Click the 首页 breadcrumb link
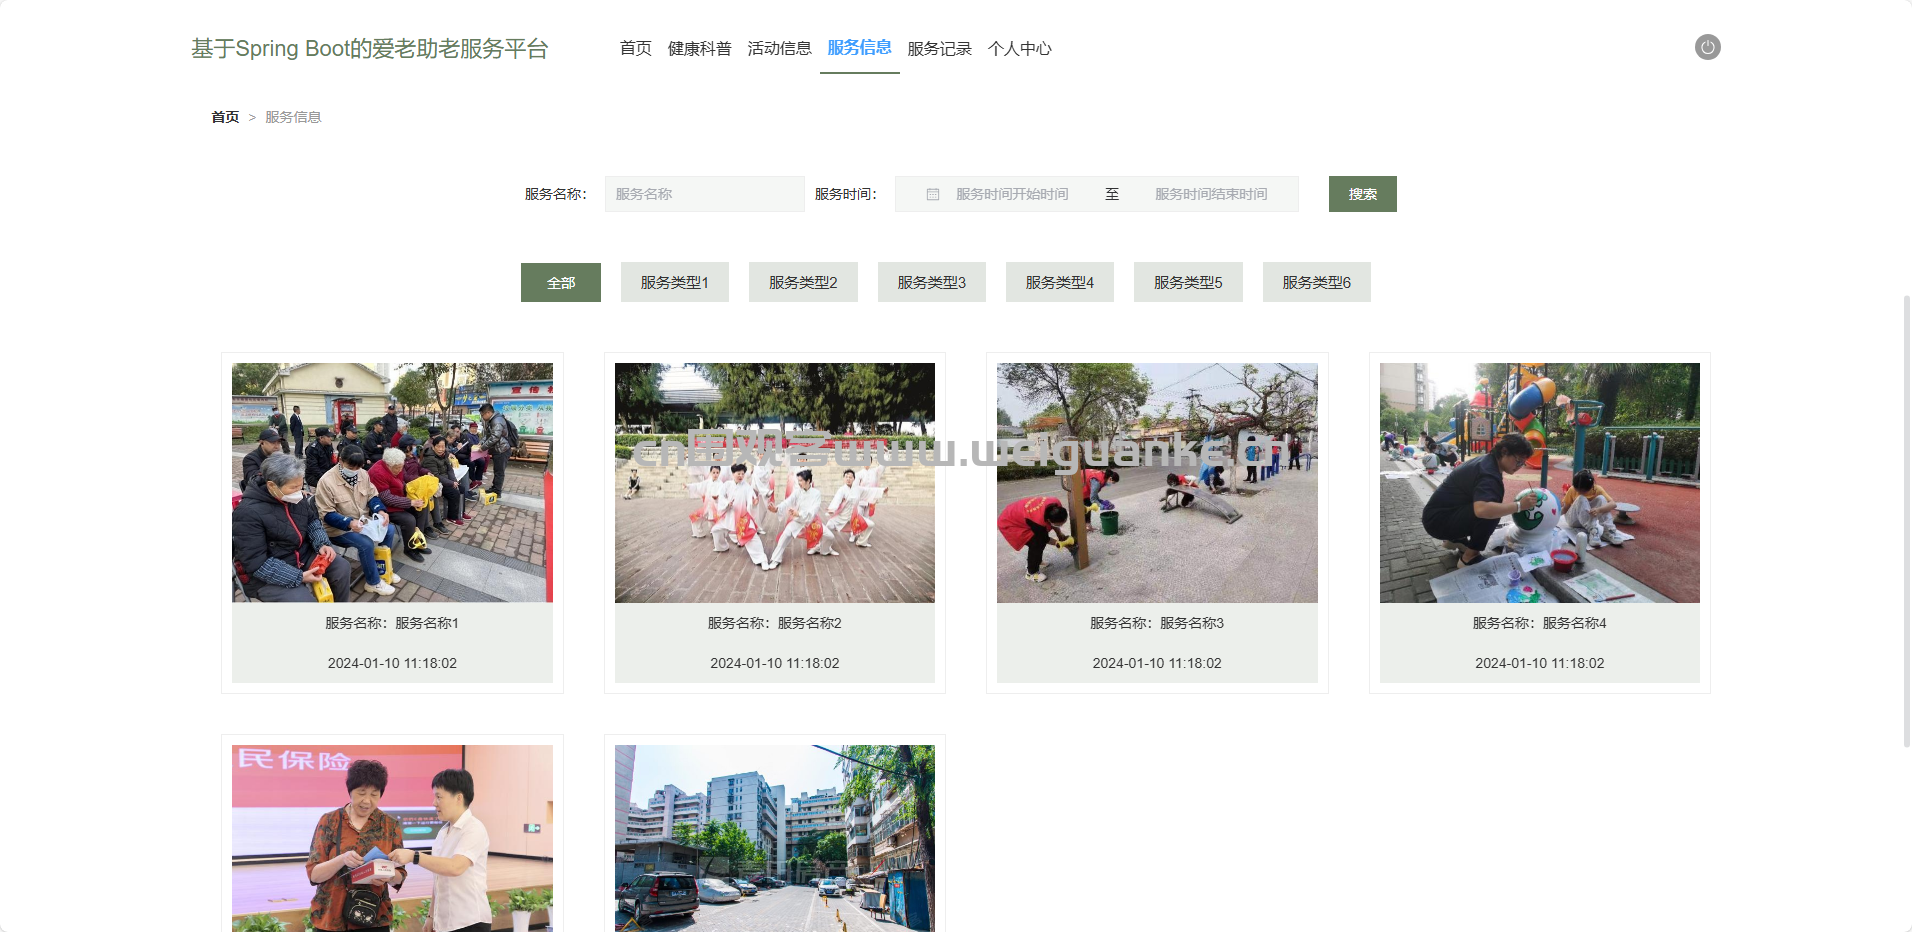This screenshot has height=932, width=1912. [225, 117]
